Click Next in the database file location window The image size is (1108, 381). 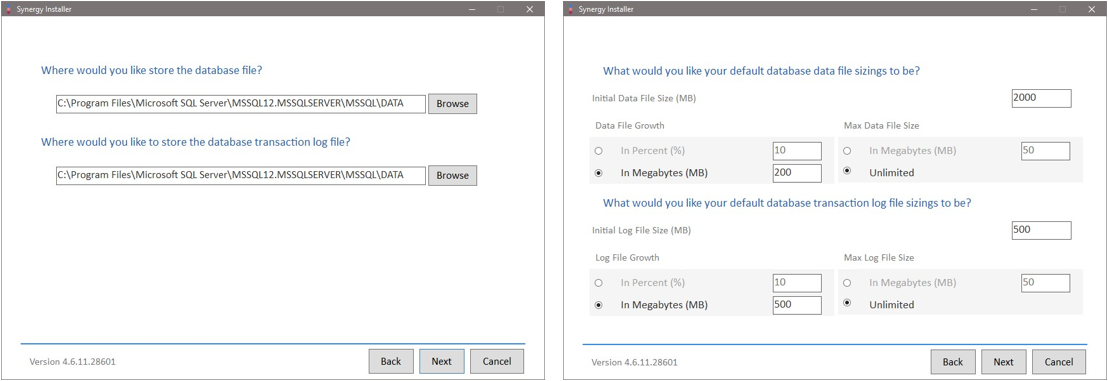(x=442, y=361)
